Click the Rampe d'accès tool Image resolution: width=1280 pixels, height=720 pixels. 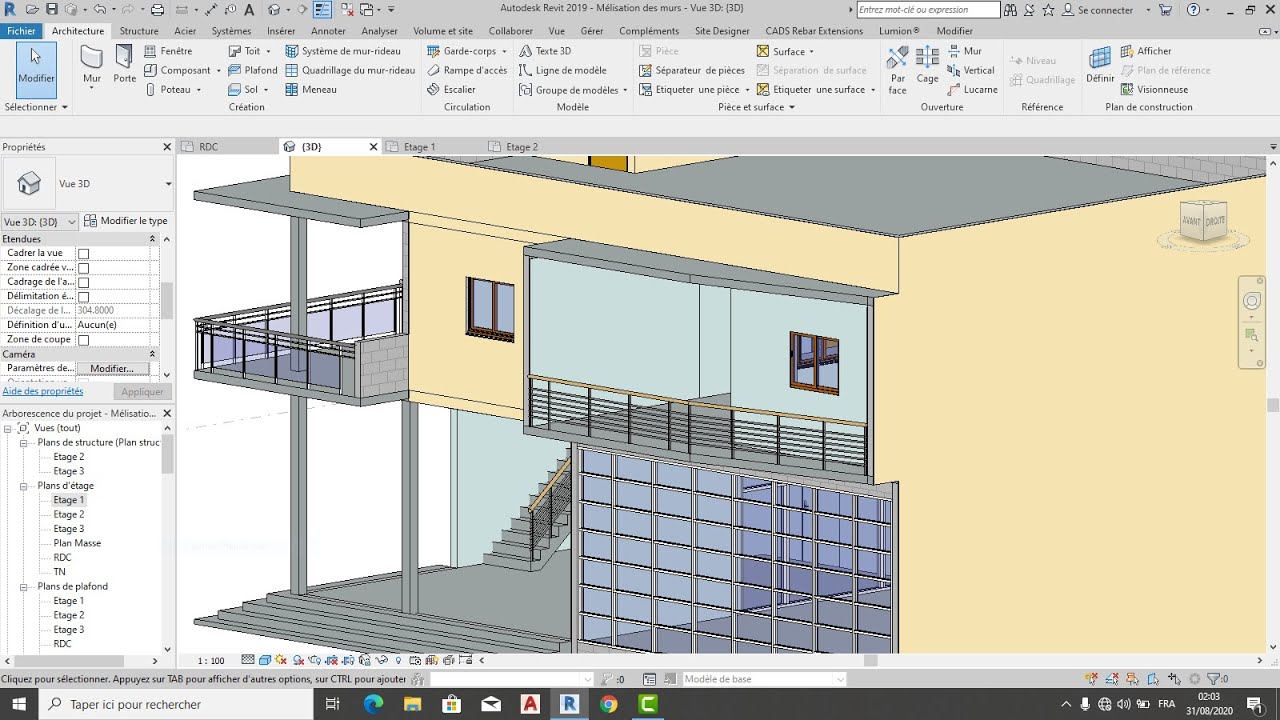(x=467, y=70)
